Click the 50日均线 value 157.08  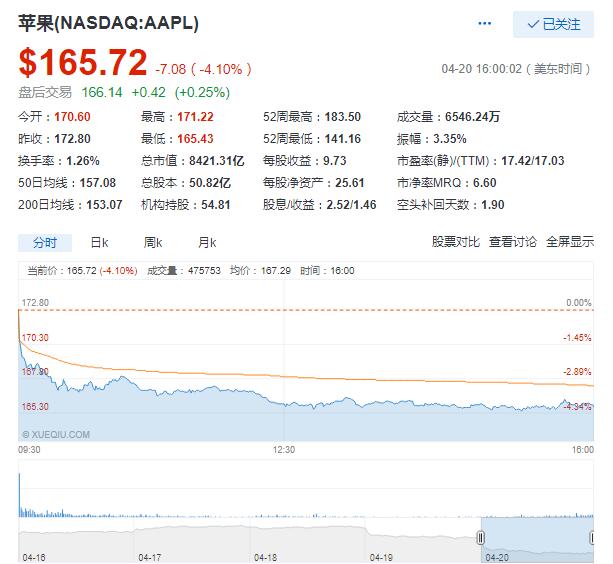click(x=98, y=183)
